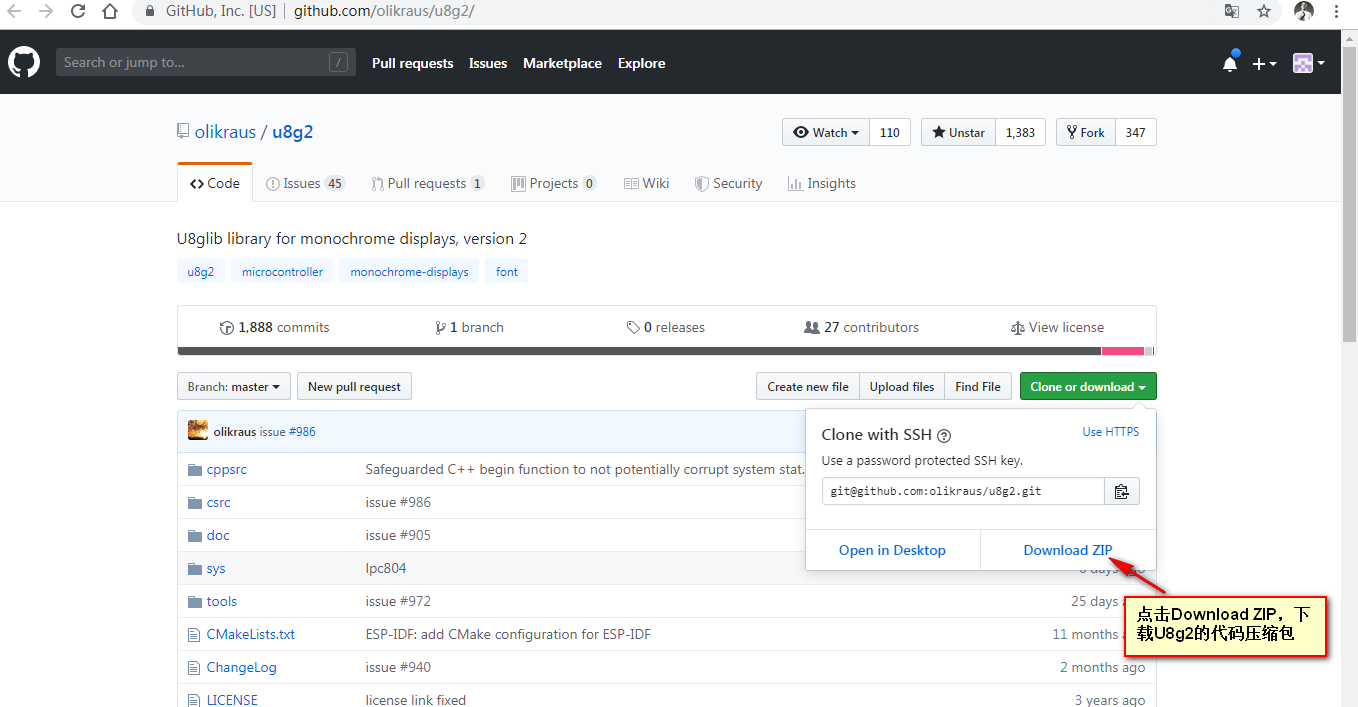1358x707 pixels.
Task: Click the microcontroller topic tag
Action: coord(282,272)
